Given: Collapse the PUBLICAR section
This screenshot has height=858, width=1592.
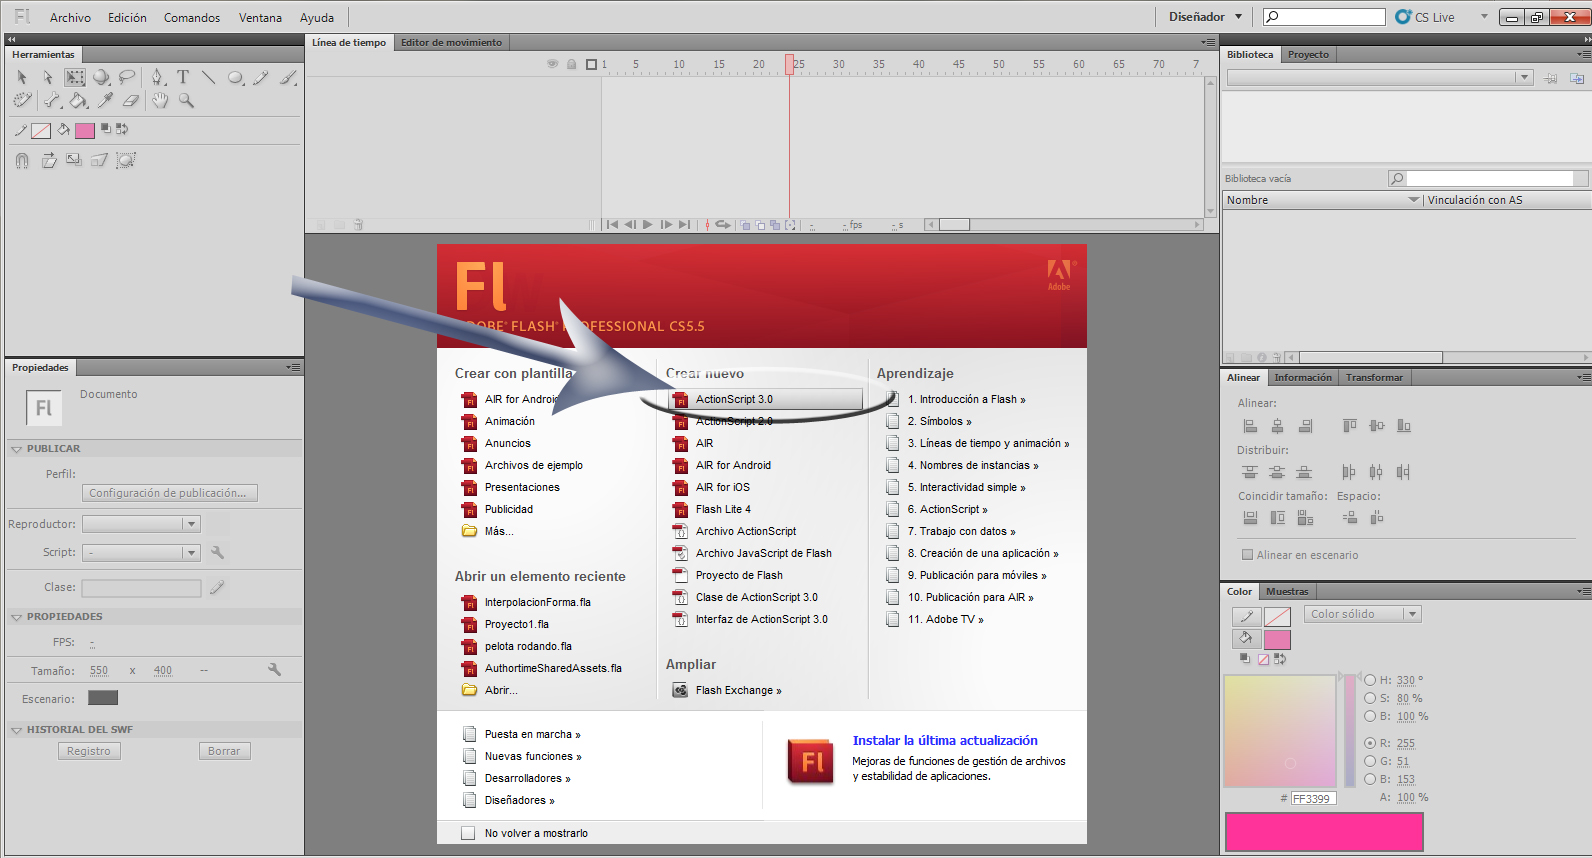Looking at the screenshot, I should click(16, 449).
